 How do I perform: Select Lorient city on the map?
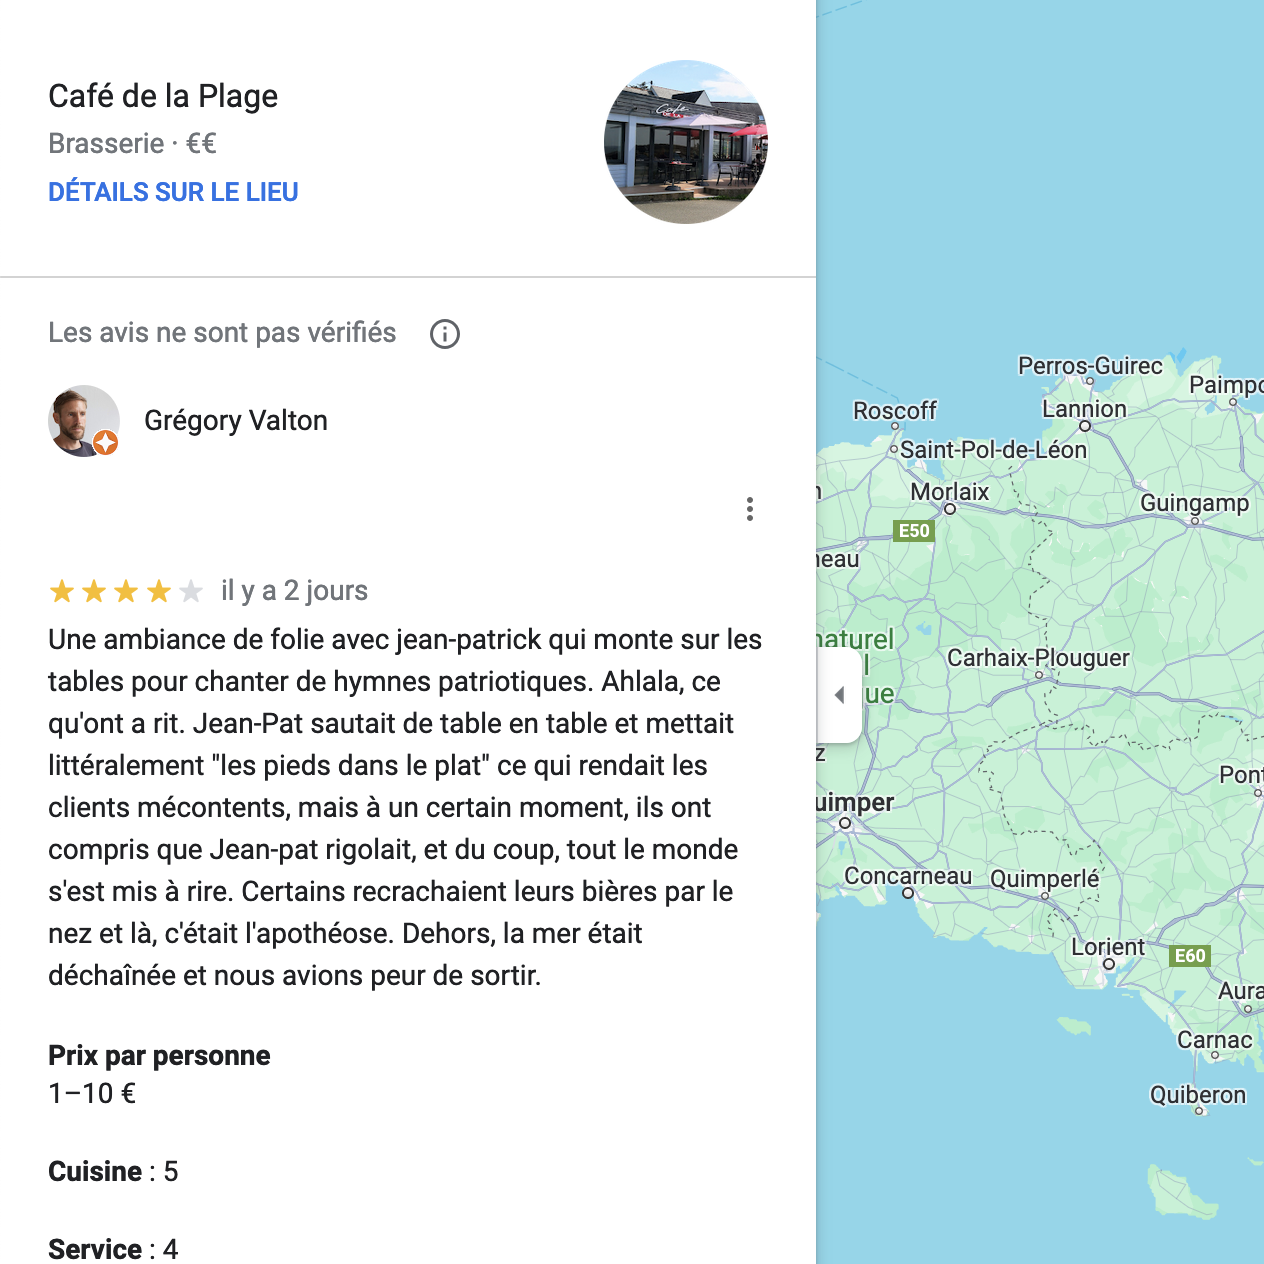pos(1108,947)
